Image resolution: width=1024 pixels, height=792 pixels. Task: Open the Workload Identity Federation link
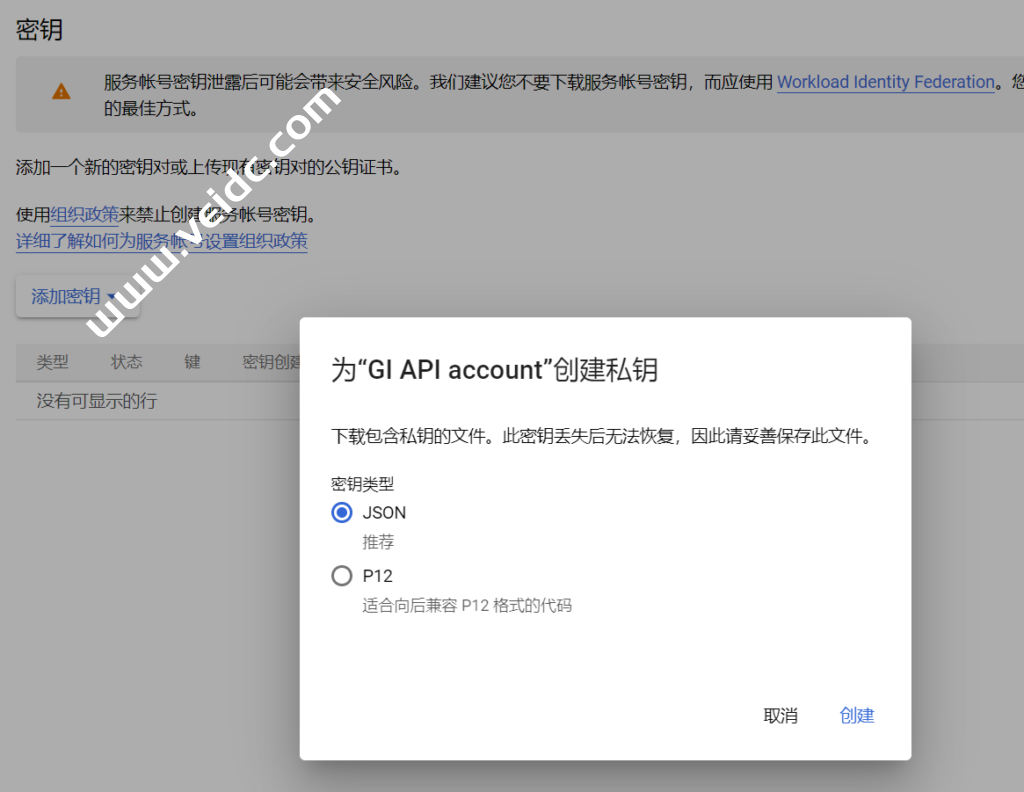point(885,82)
